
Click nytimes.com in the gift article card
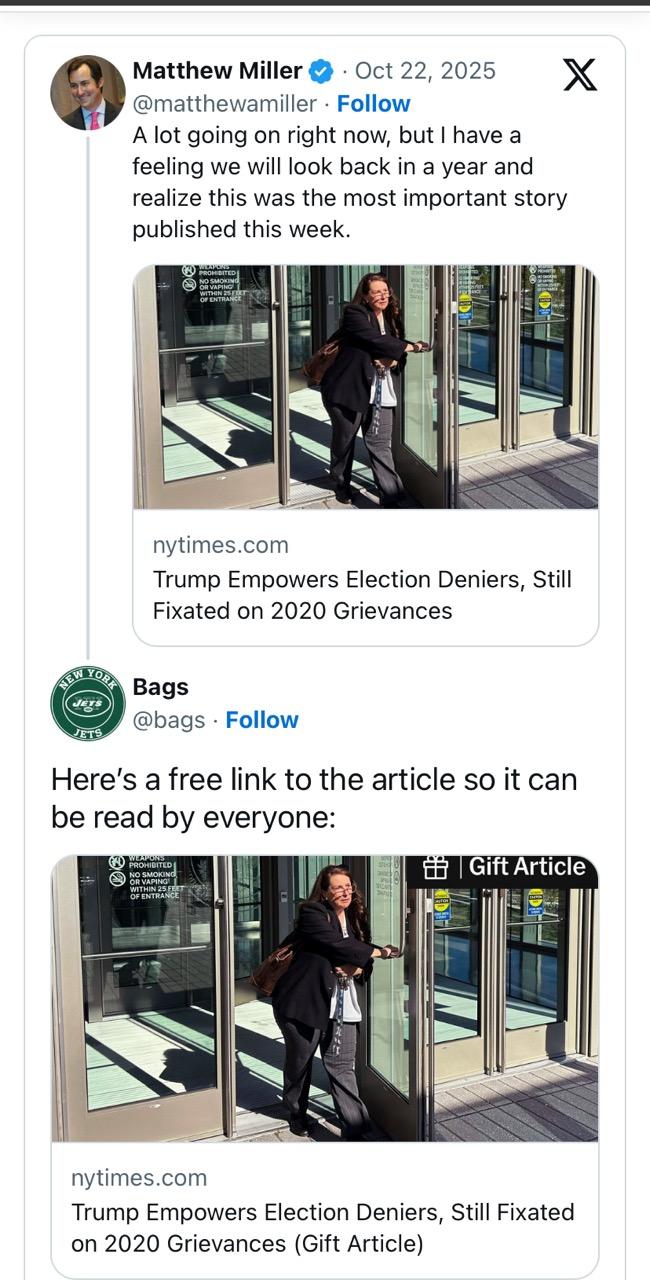[139, 1178]
